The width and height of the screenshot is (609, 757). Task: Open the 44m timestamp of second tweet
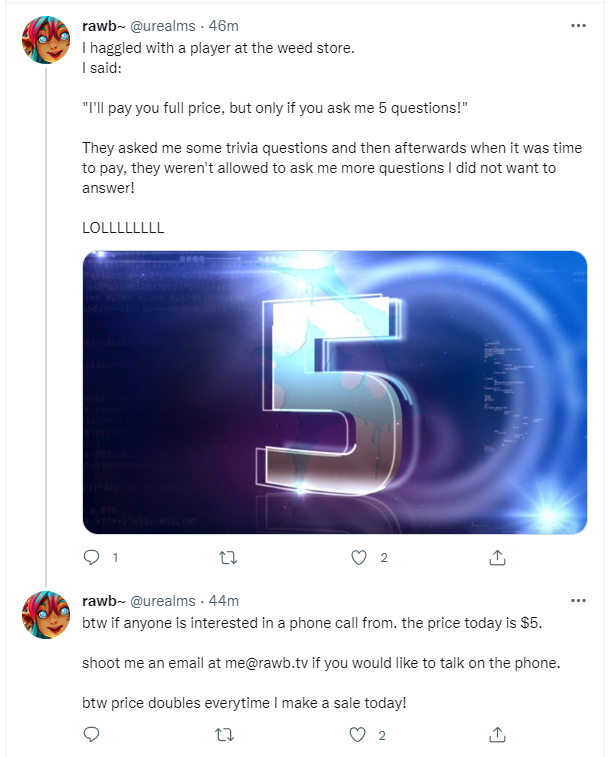224,601
